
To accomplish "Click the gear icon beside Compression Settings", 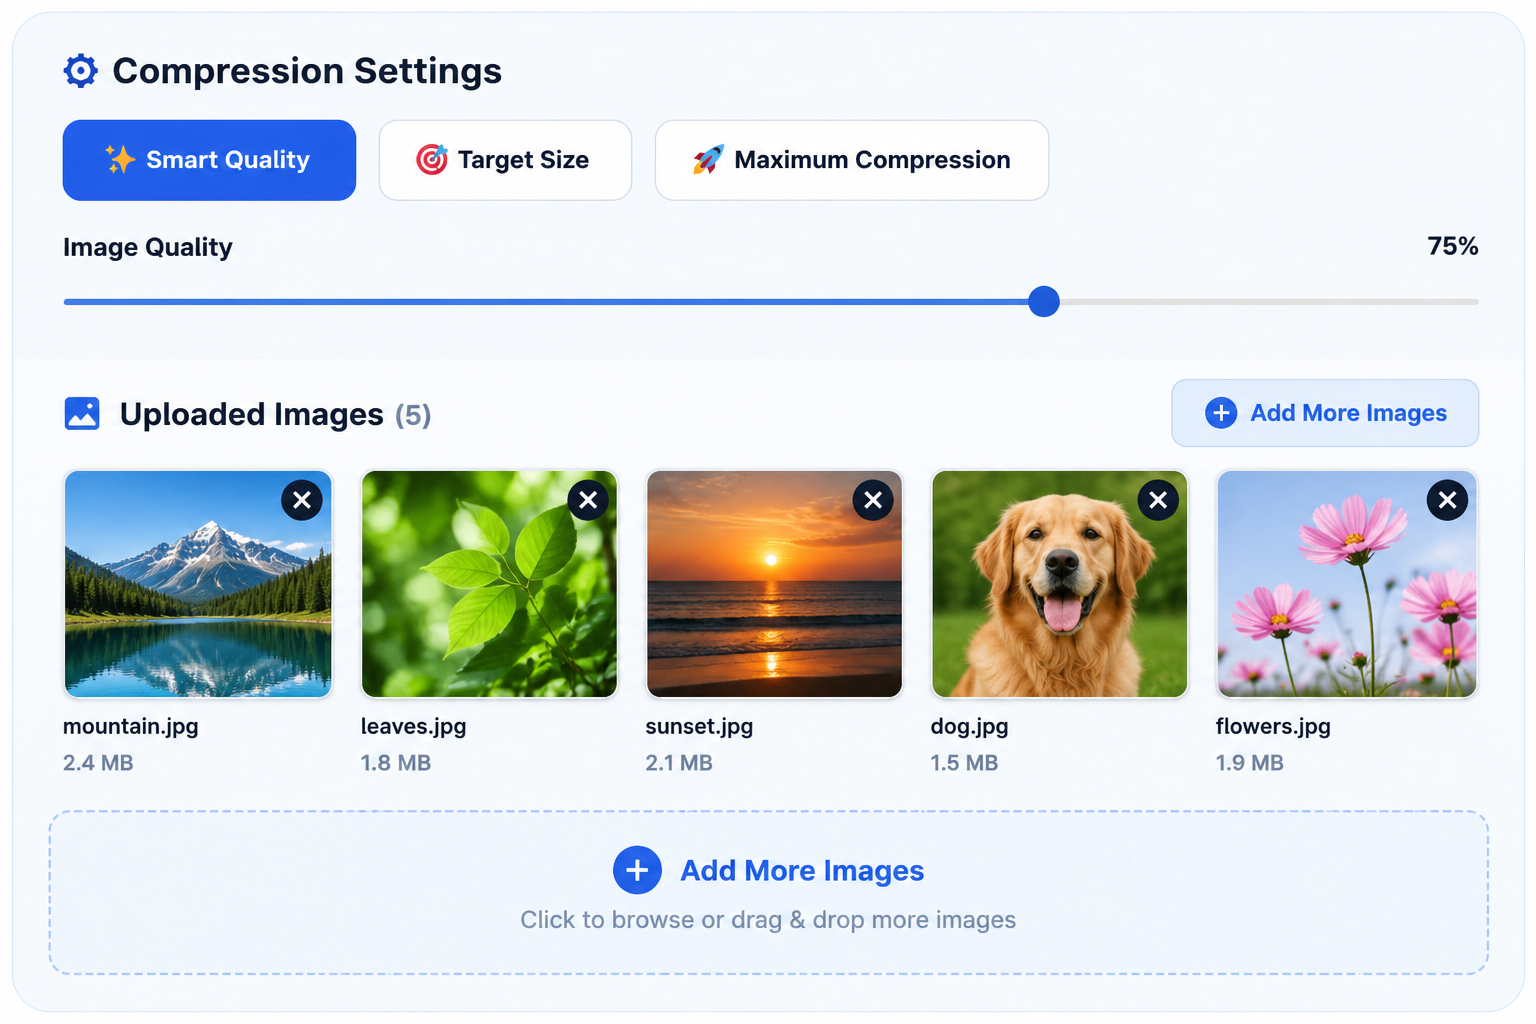I will 81,71.
